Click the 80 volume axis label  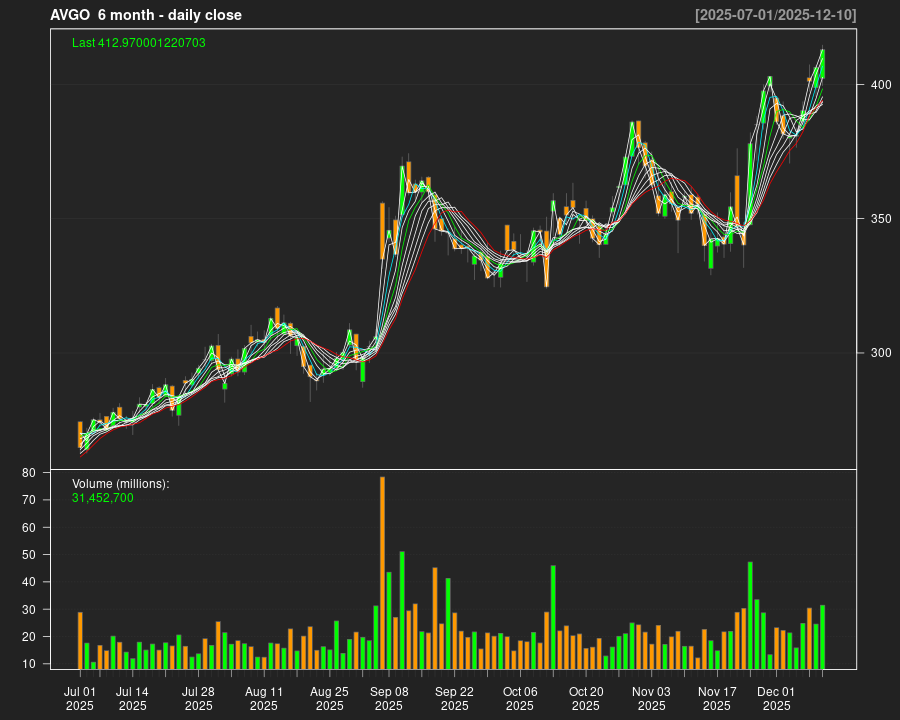click(57, 473)
